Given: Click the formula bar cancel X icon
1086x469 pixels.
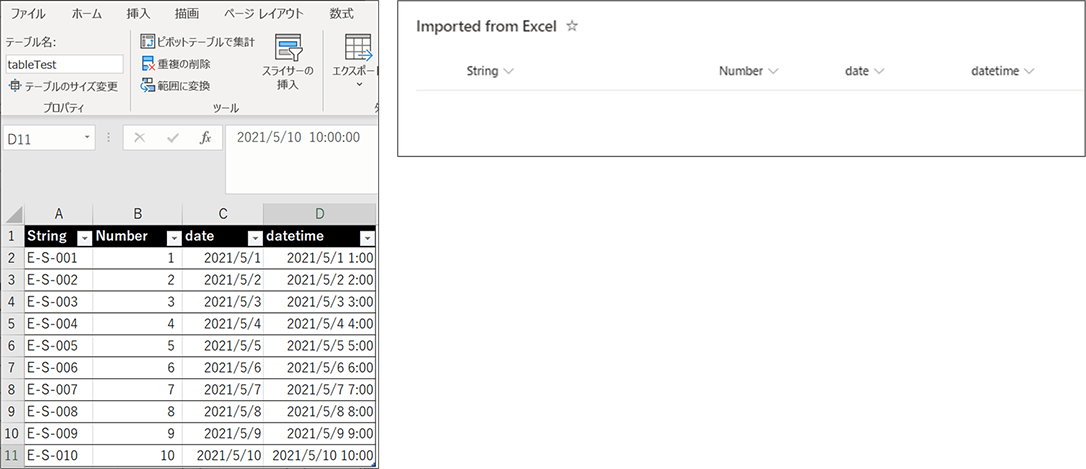Looking at the screenshot, I should coord(139,138).
